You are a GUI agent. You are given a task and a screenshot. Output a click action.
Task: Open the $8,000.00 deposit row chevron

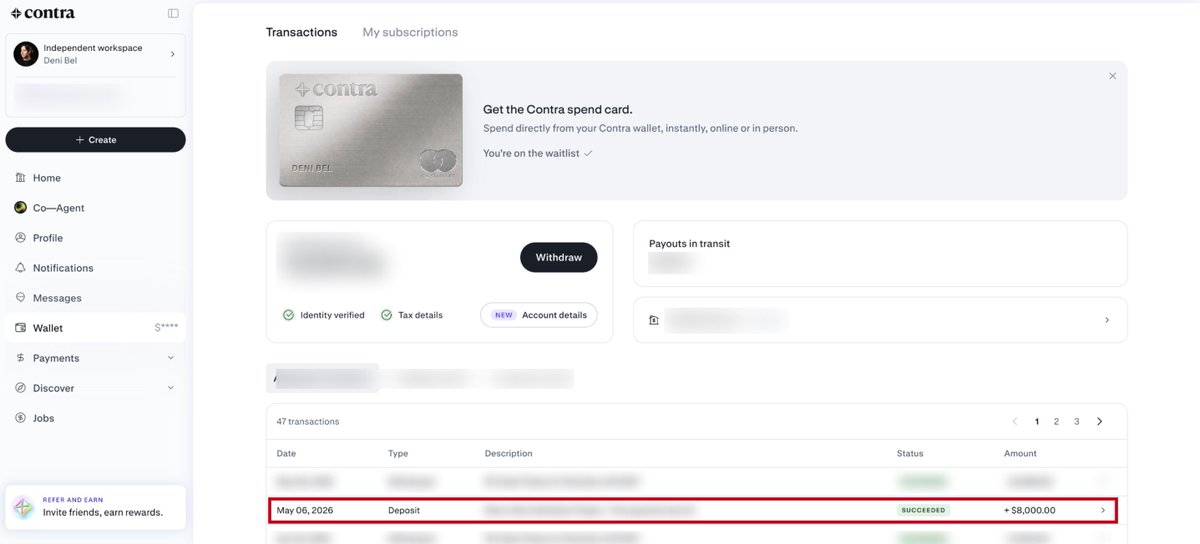1103,510
